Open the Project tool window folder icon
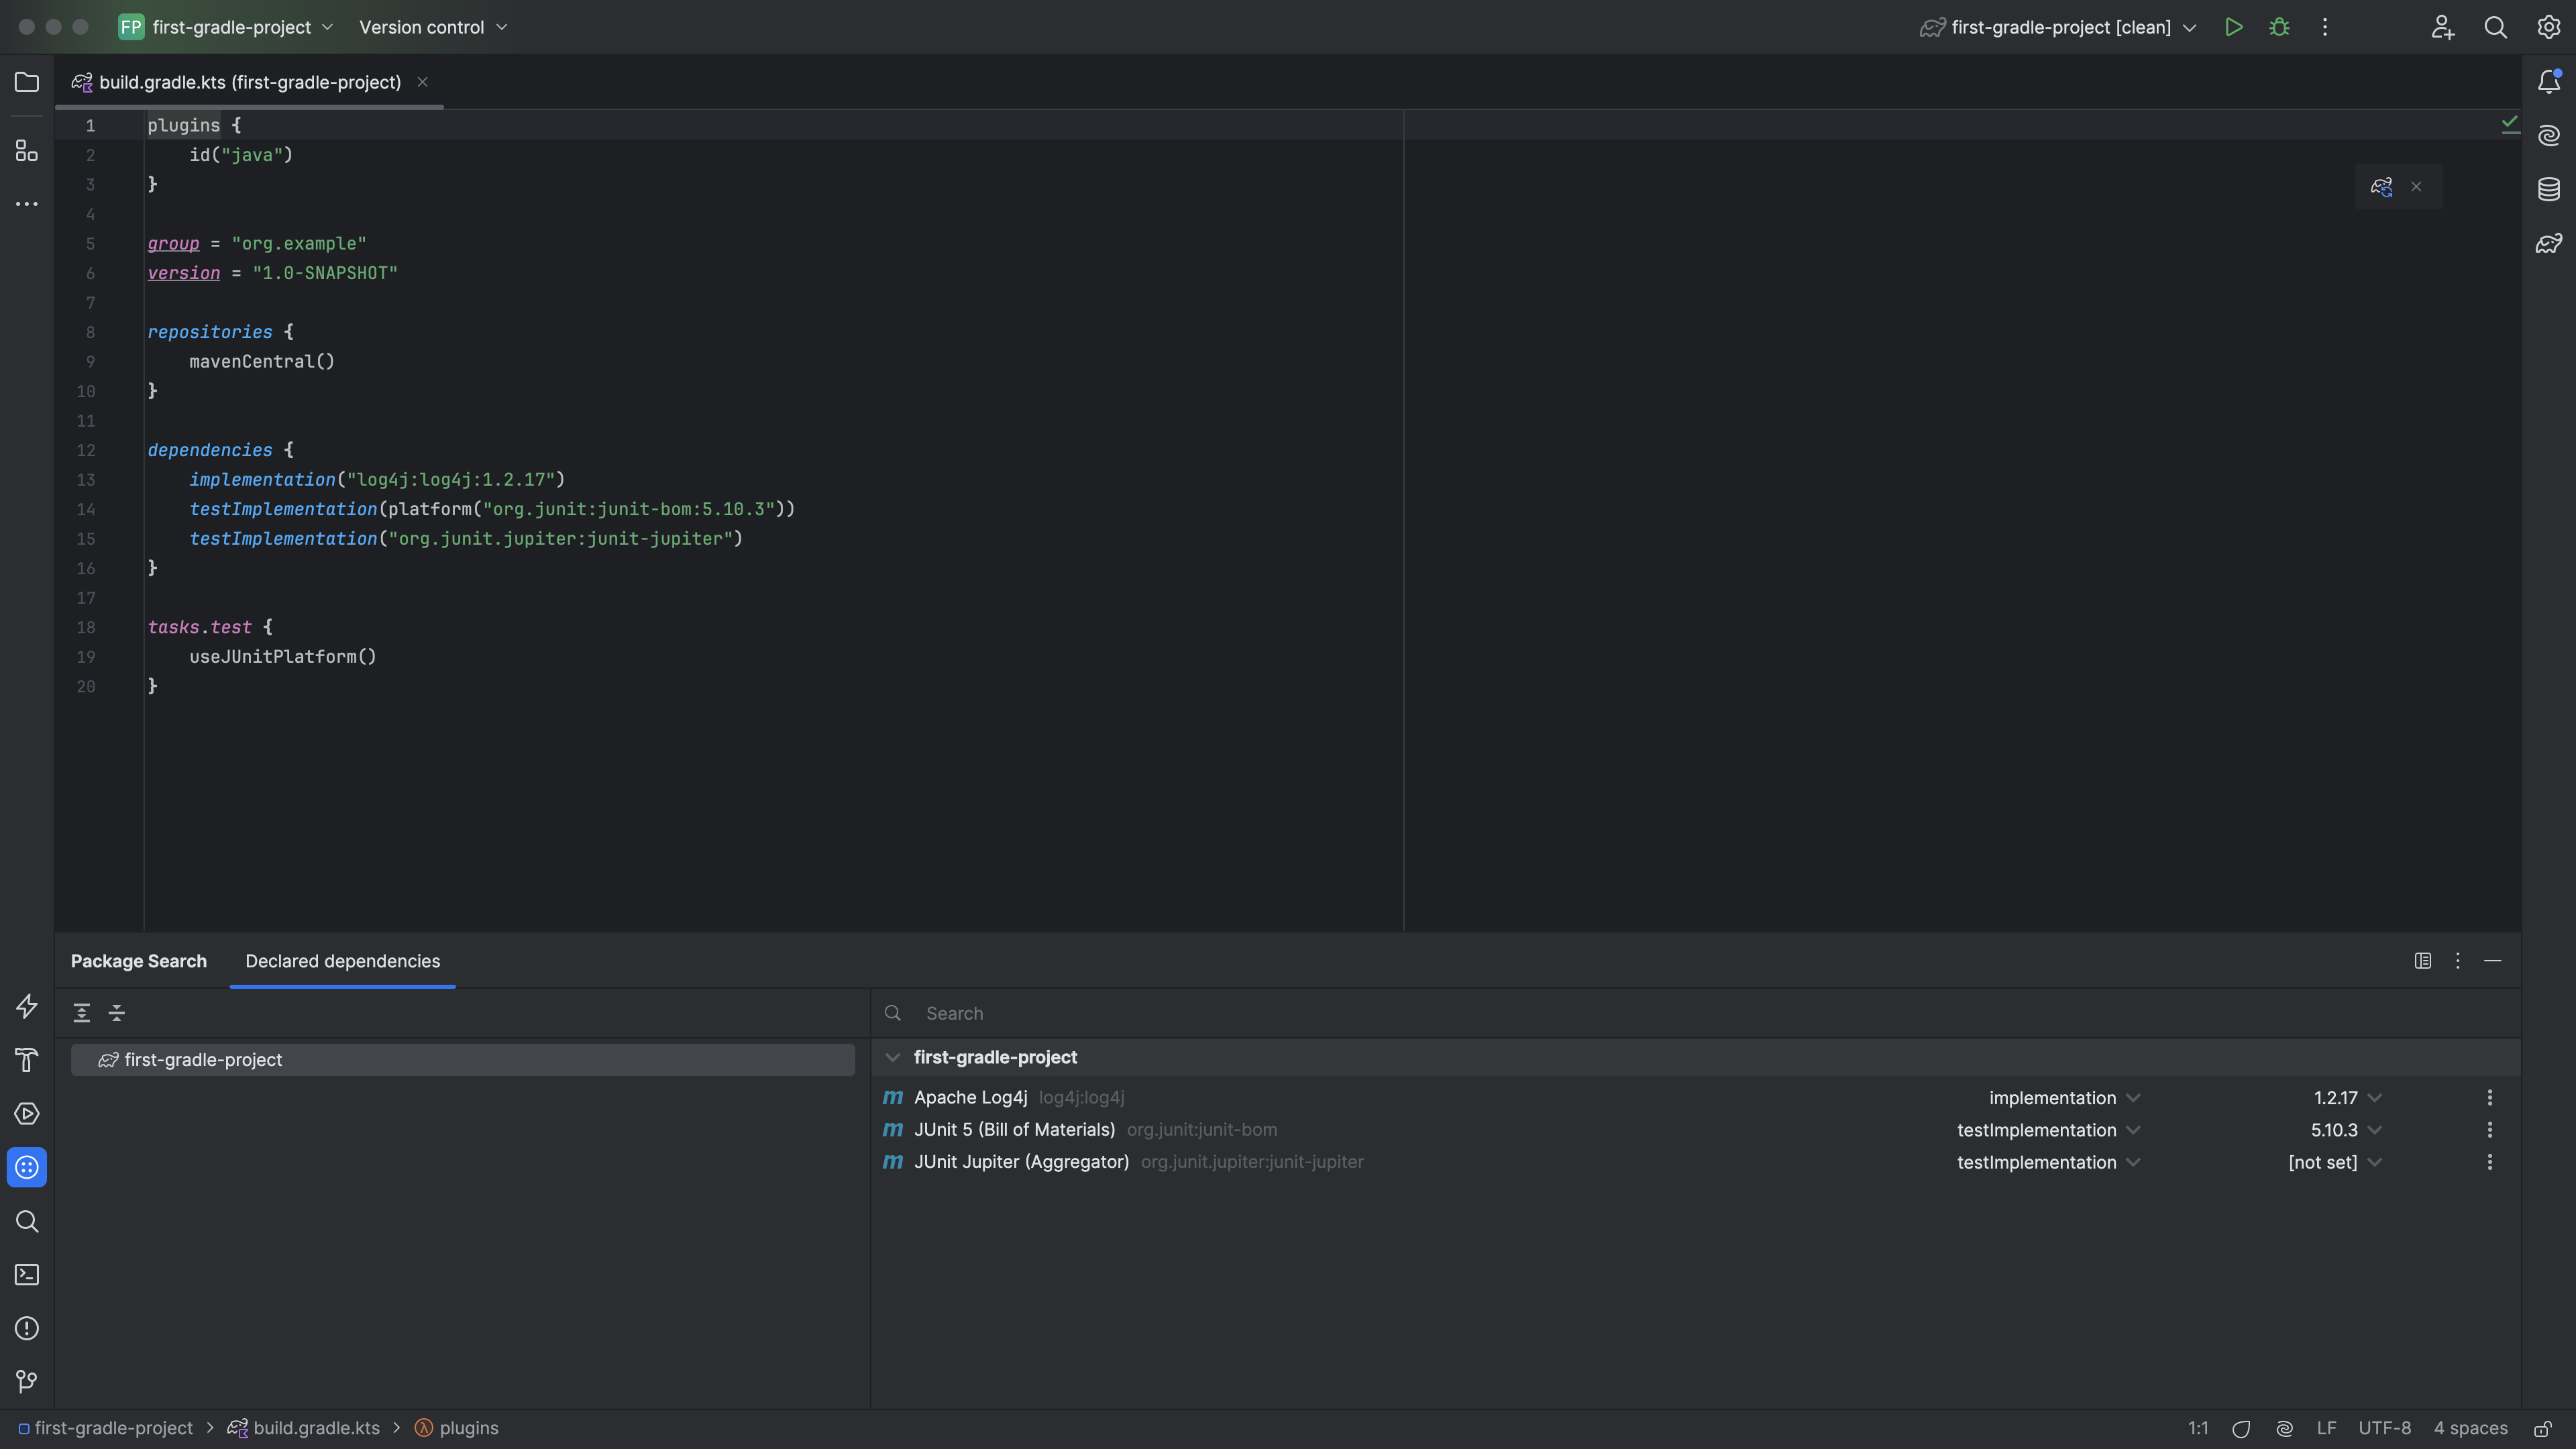Image resolution: width=2576 pixels, height=1449 pixels. pos(27,82)
